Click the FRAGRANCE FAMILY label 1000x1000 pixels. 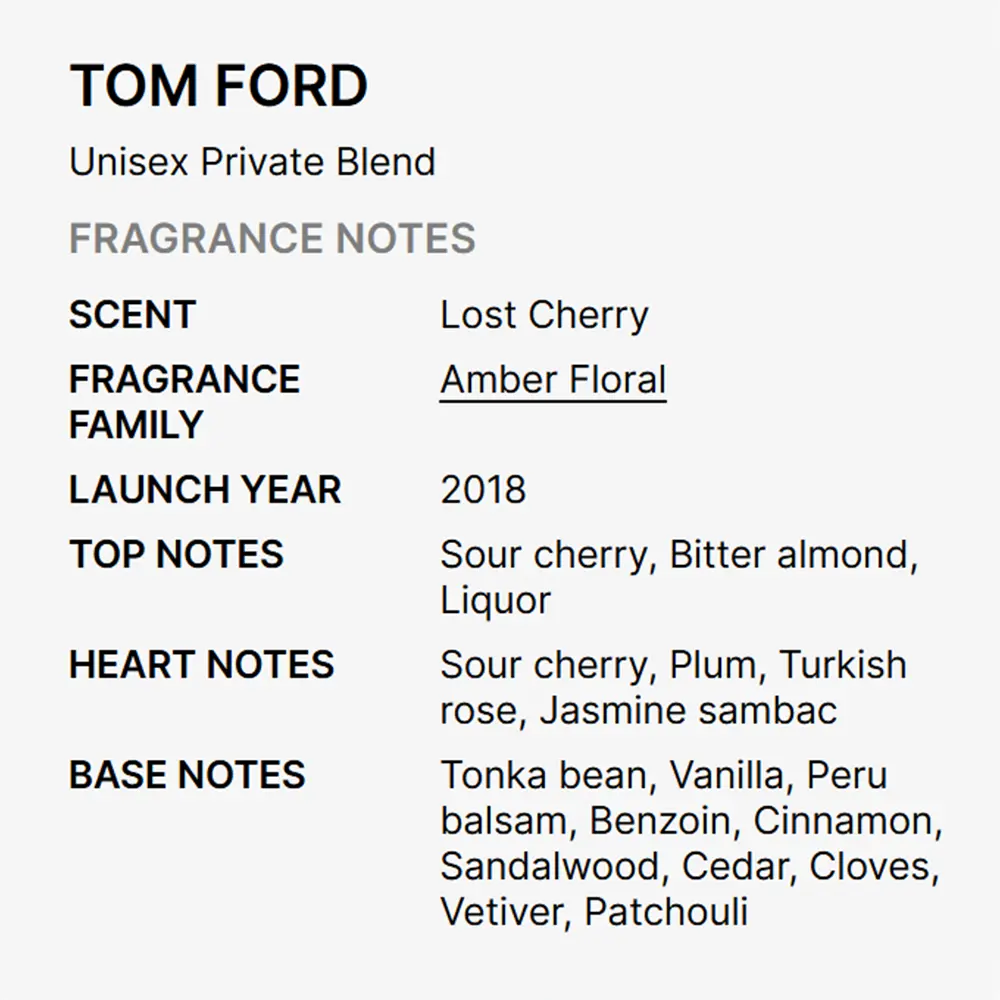click(x=184, y=402)
